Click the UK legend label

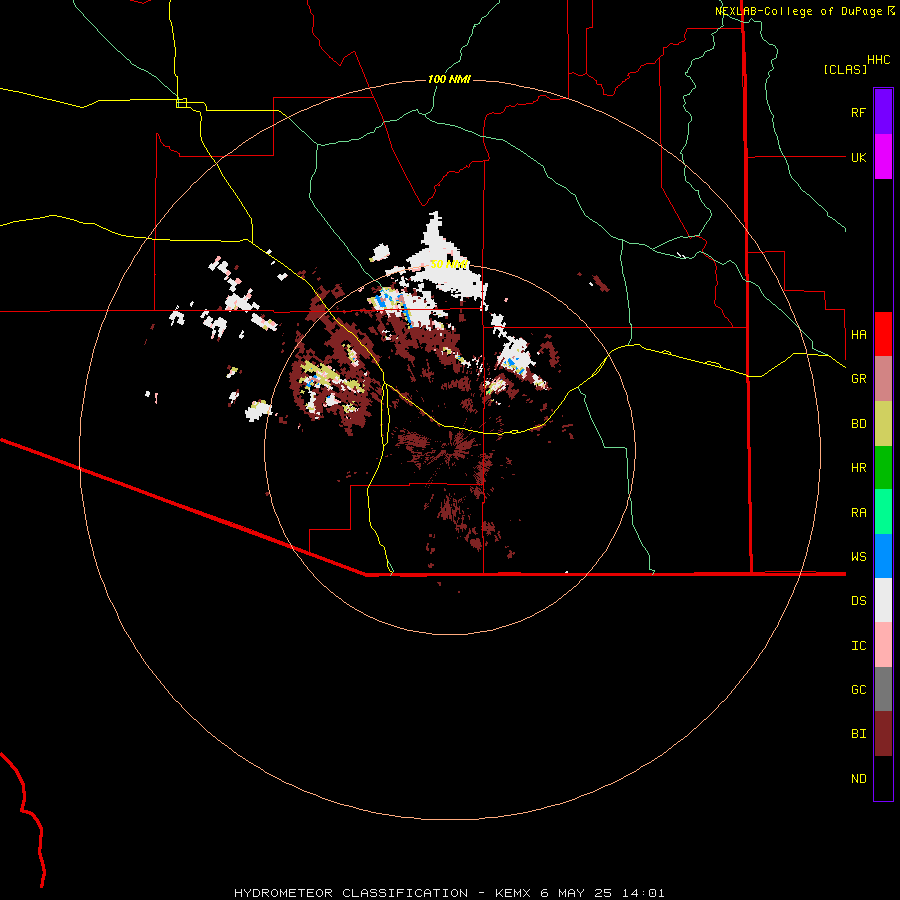858,157
